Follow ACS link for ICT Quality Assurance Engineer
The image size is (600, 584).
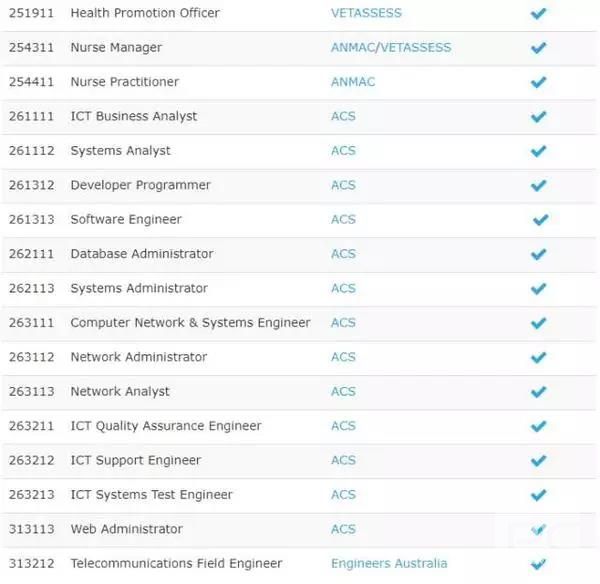tap(343, 426)
